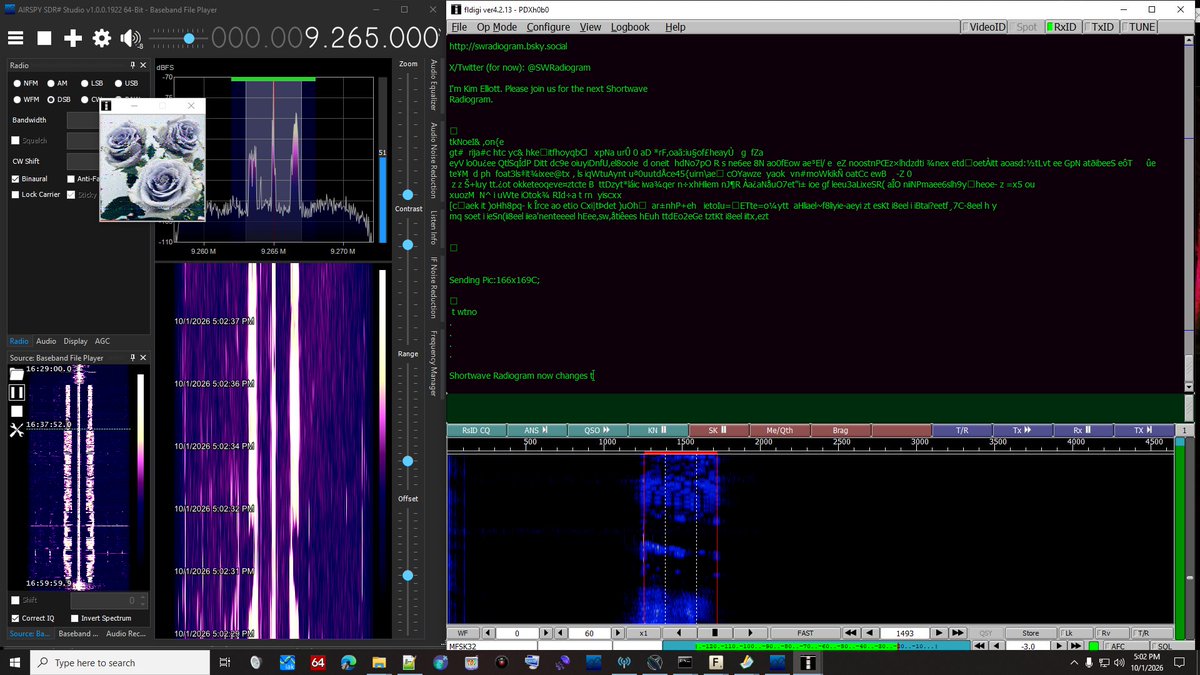This screenshot has width=1200, height=675.
Task: Toggle the VideoID button in fldigi
Action: pos(984,27)
